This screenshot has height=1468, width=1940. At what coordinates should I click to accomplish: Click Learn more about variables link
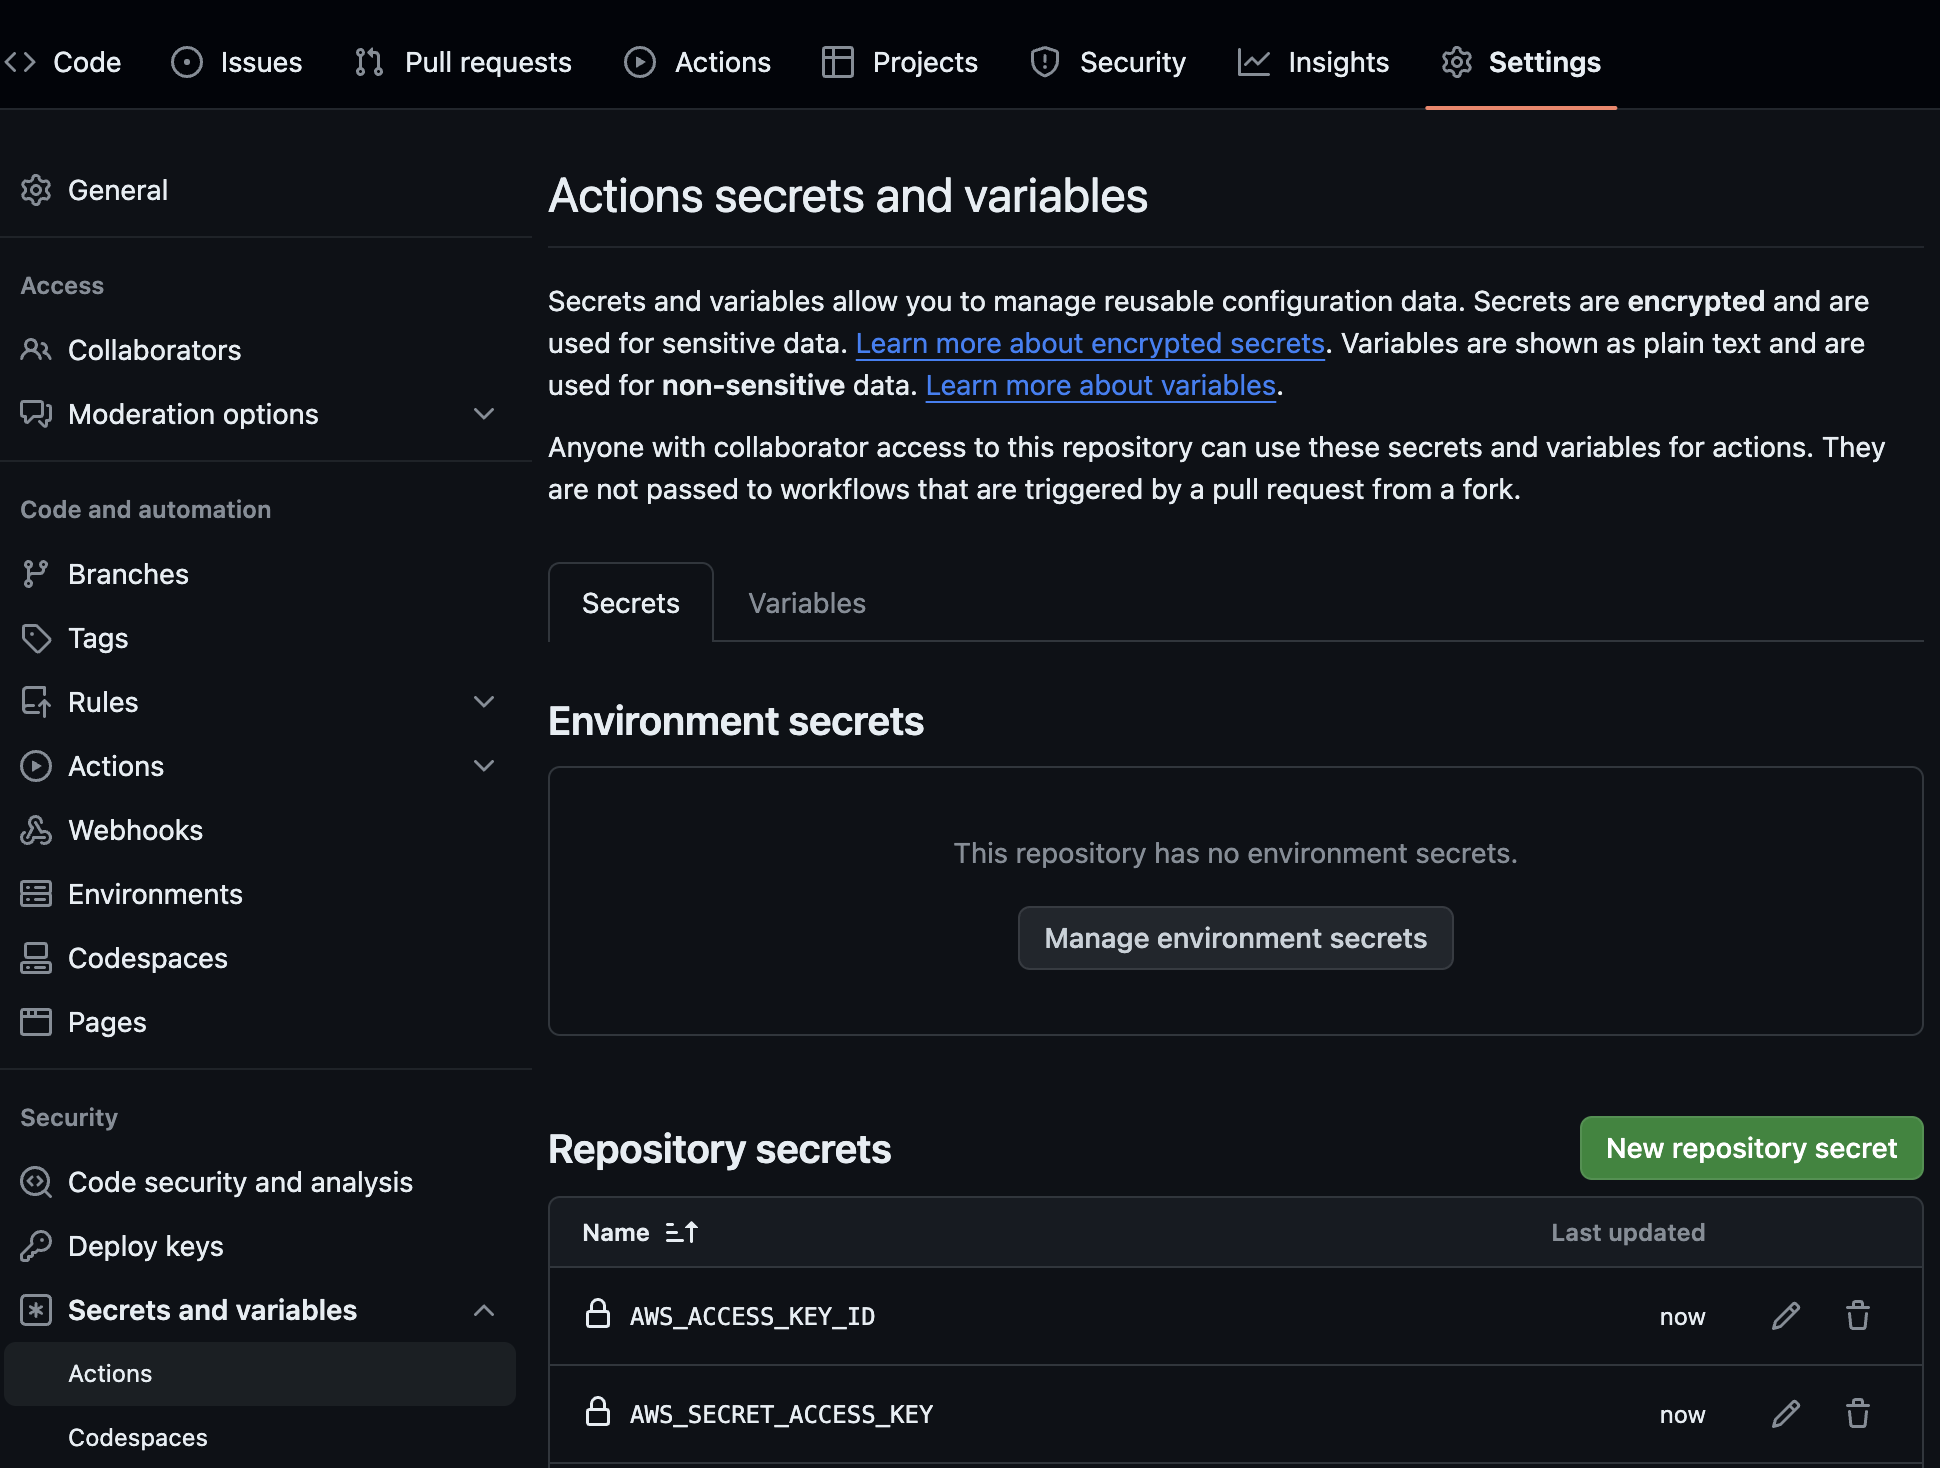[x=1101, y=385]
